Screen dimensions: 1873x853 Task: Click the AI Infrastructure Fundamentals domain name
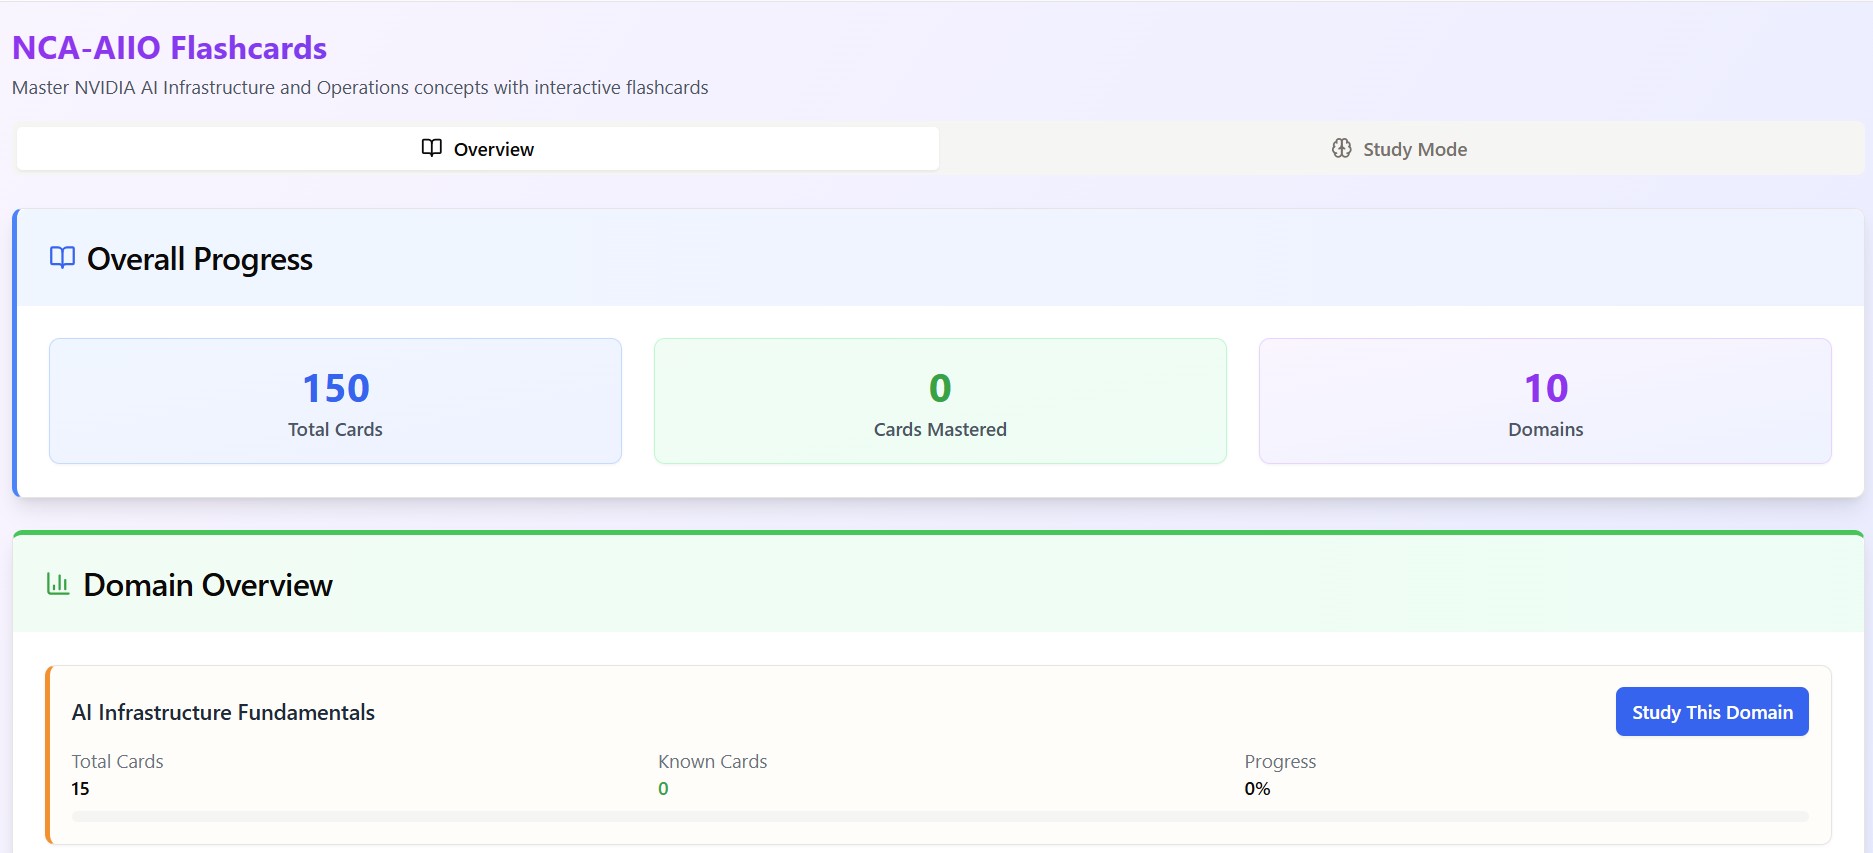coord(223,712)
